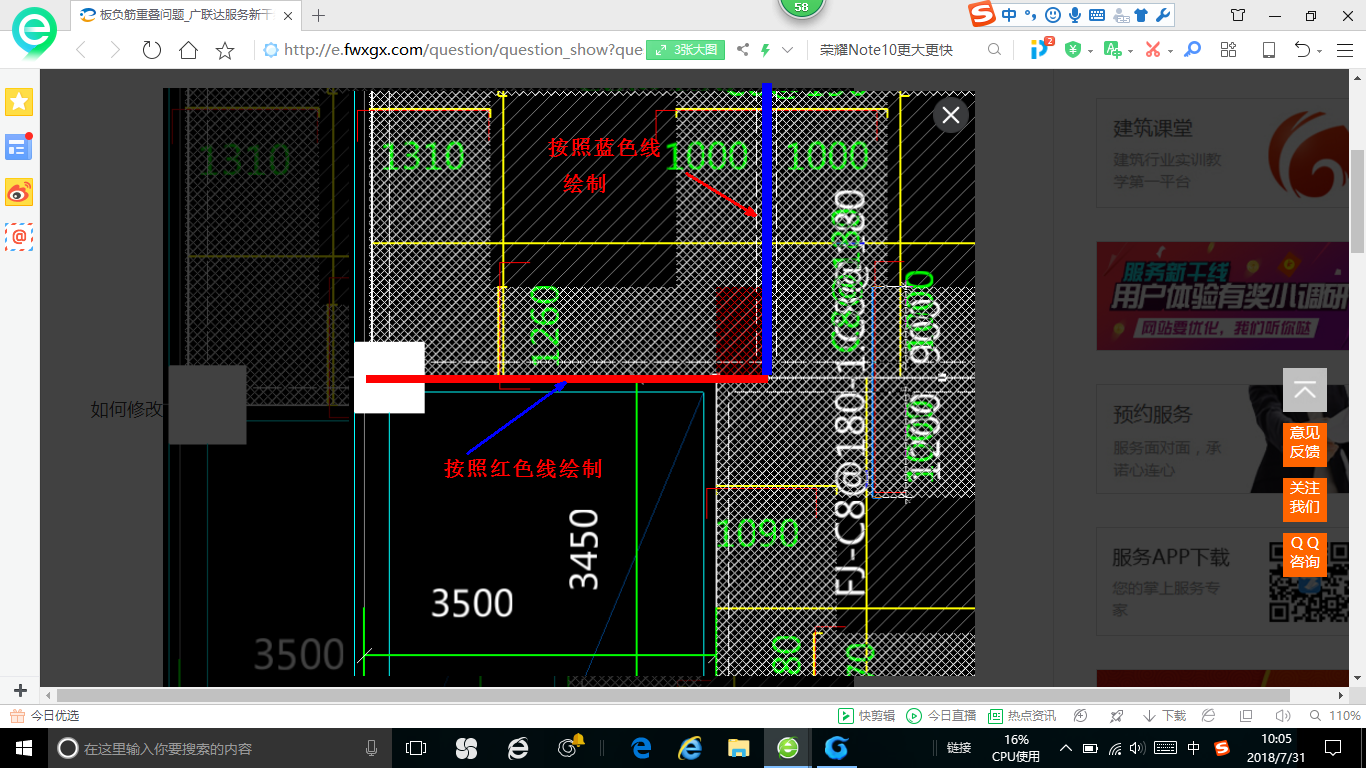Open the skin T-shirt icon in title bar
Image resolution: width=1366 pixels, height=768 pixels.
pos(1238,15)
